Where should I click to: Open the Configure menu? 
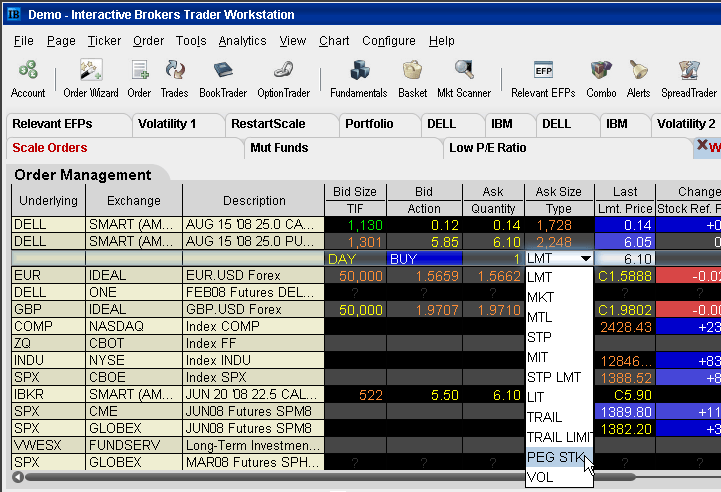[389, 41]
